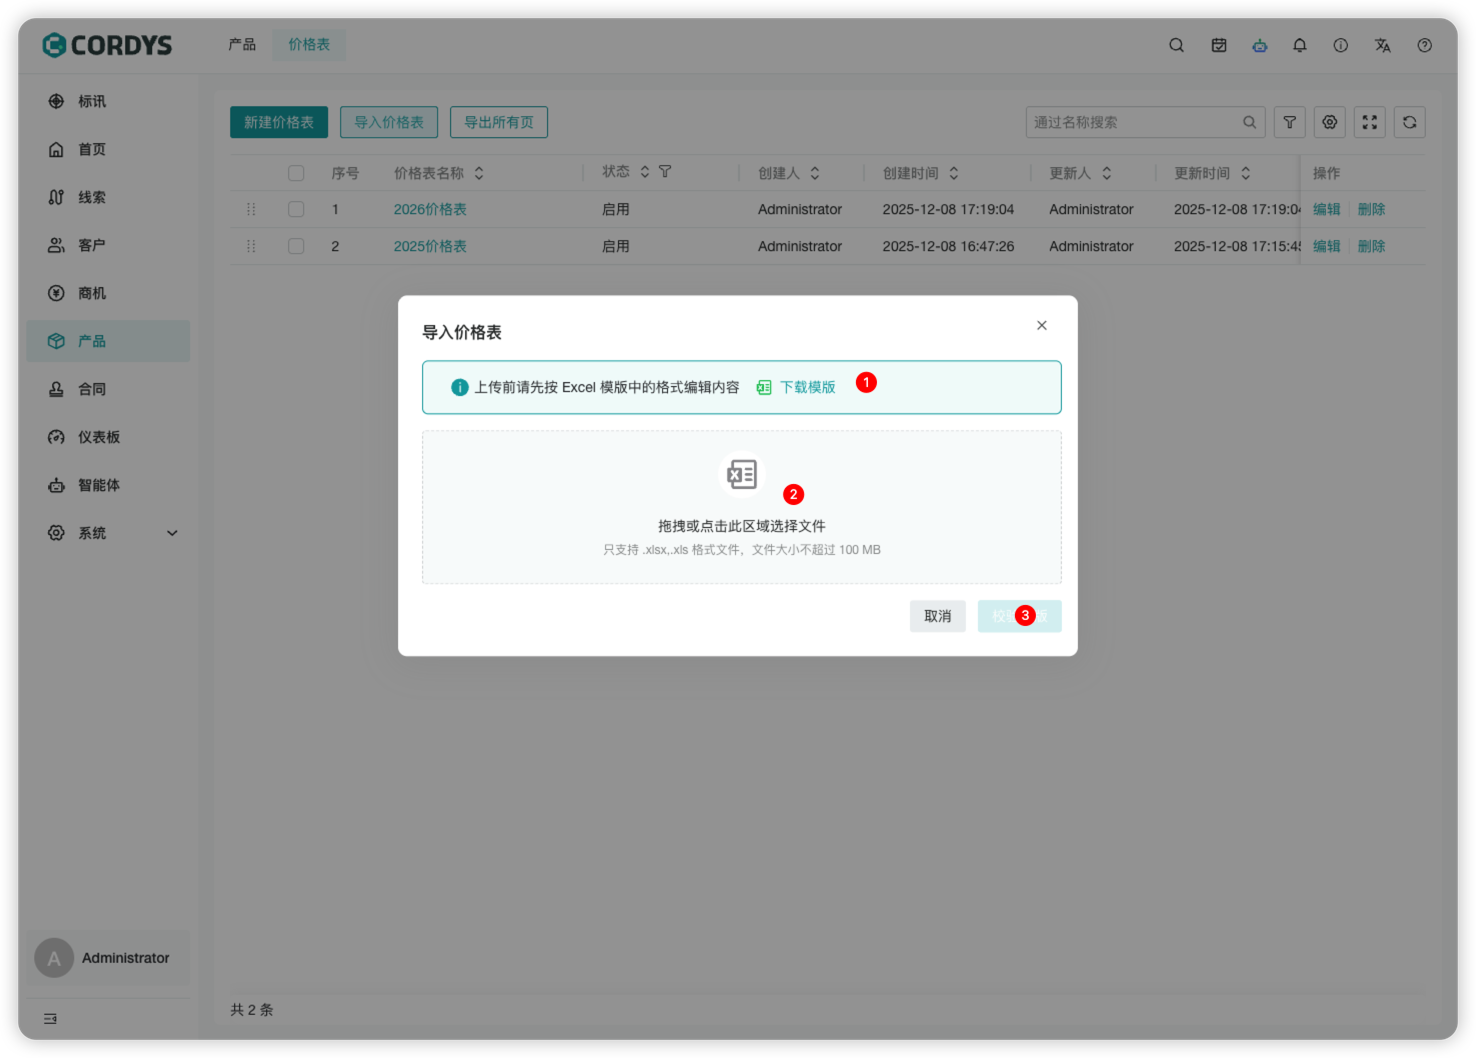Viewport: 1476px width, 1058px height.
Task: Close the 导入价格表 dialog
Action: tap(1041, 325)
